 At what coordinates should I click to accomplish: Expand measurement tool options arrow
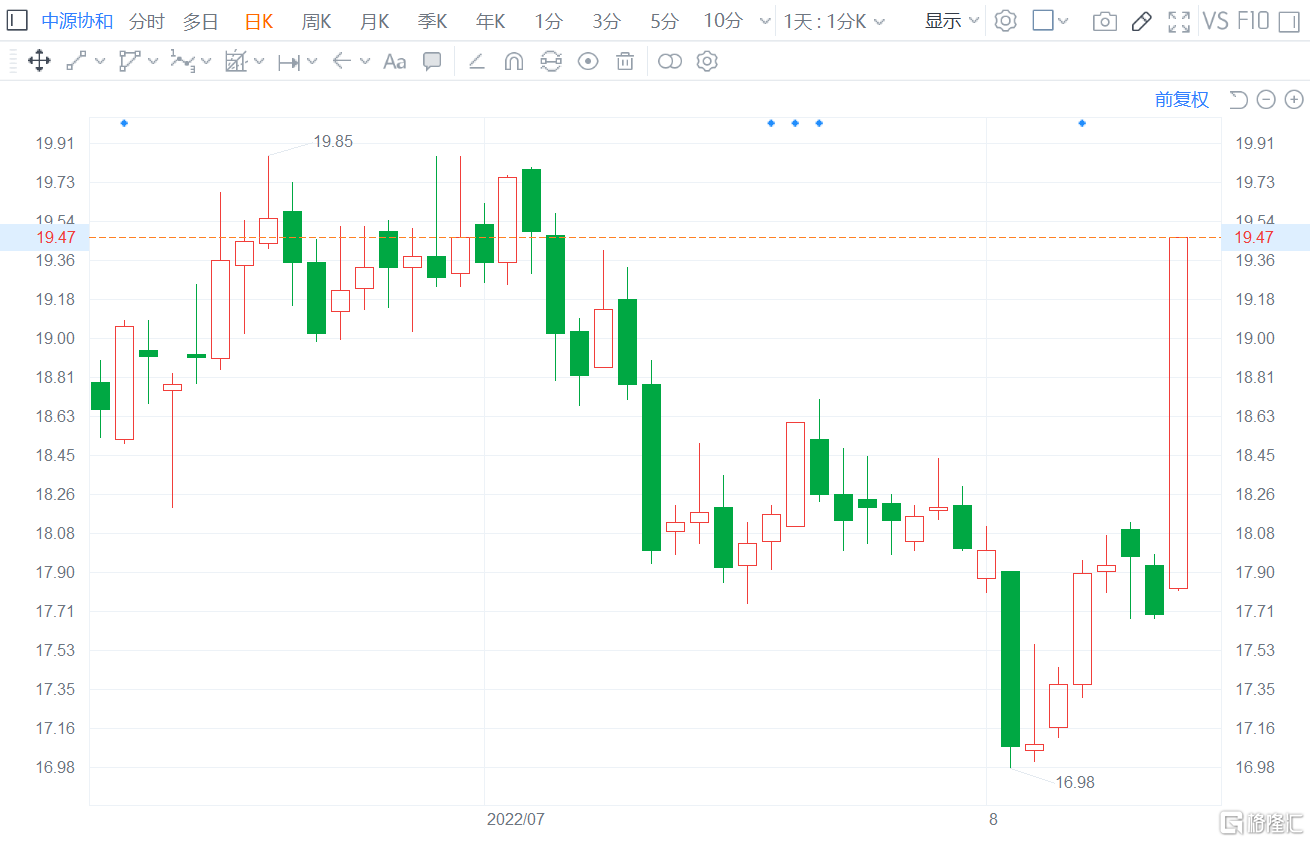[x=312, y=61]
